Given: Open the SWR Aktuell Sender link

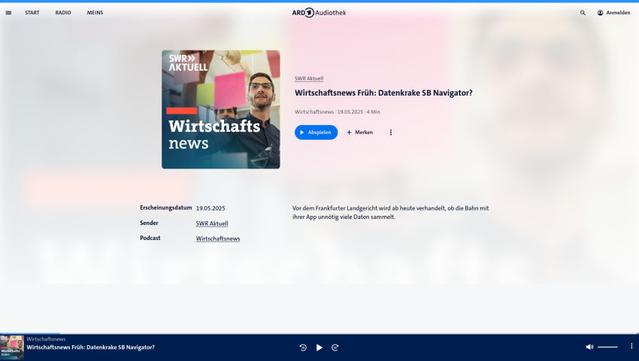Looking at the screenshot, I should 212,224.
